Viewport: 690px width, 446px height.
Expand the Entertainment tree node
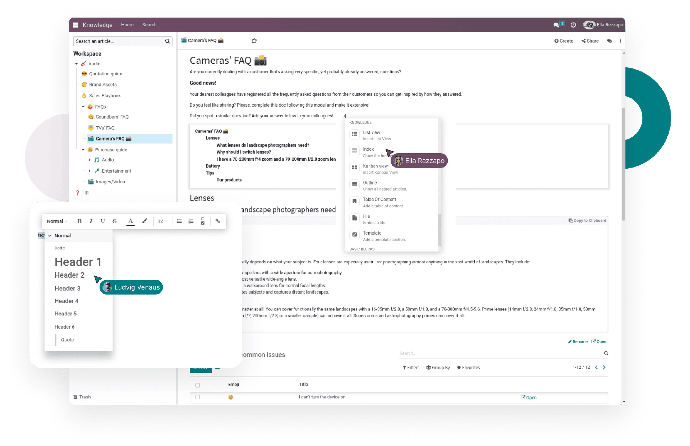pos(90,171)
